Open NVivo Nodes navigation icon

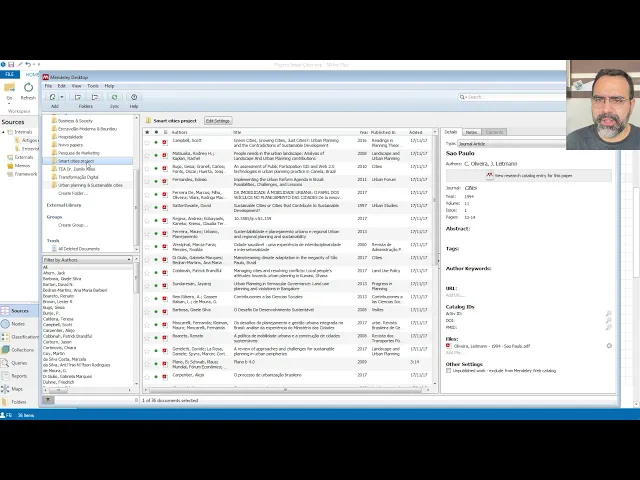pos(5,324)
